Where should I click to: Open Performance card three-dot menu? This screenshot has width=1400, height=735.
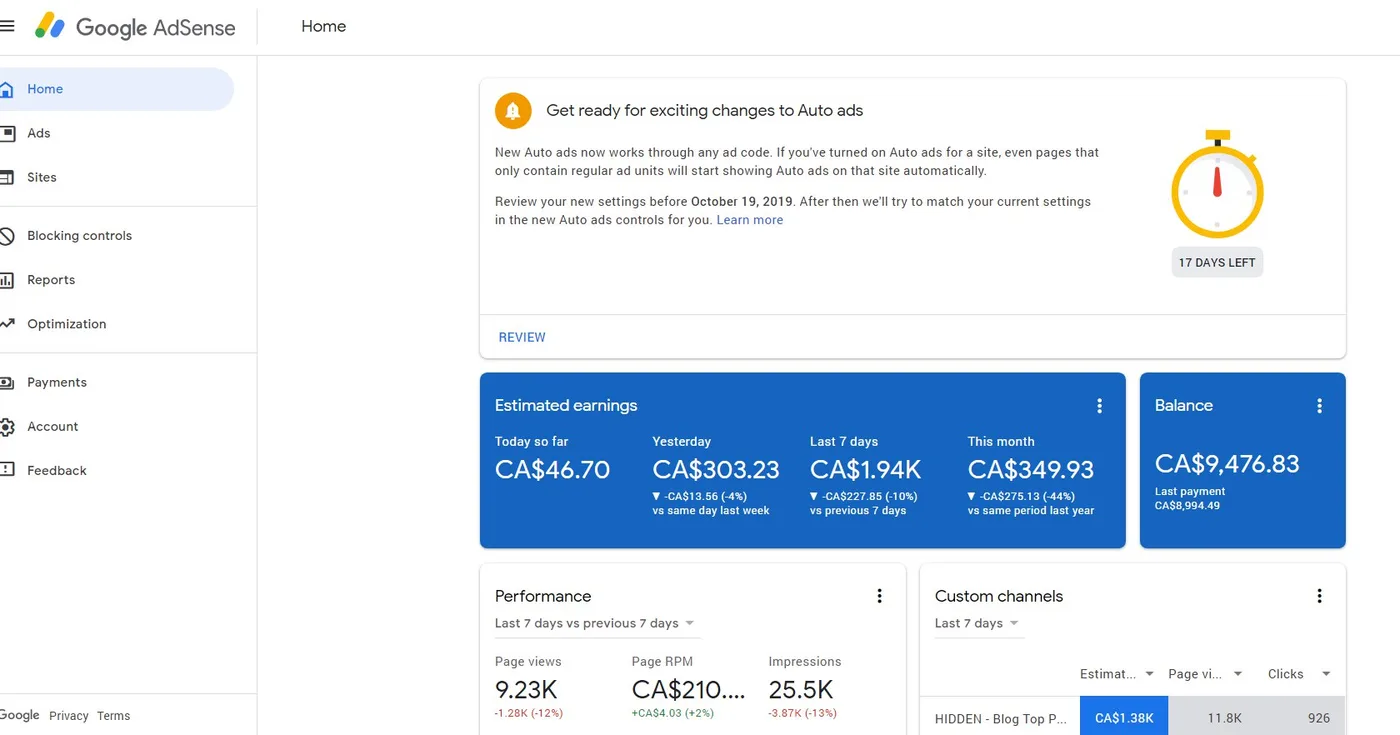pos(879,596)
